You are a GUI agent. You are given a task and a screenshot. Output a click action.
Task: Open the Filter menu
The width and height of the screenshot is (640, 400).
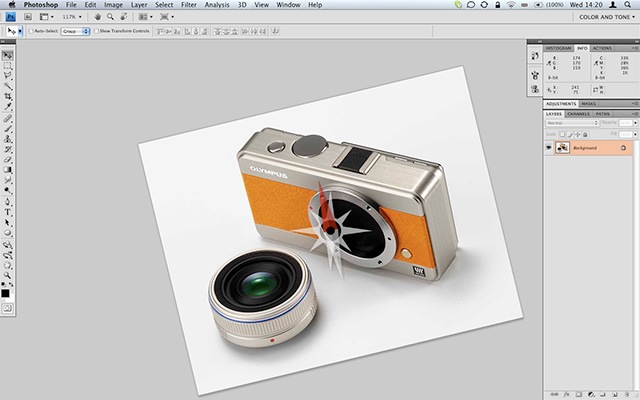pos(189,5)
